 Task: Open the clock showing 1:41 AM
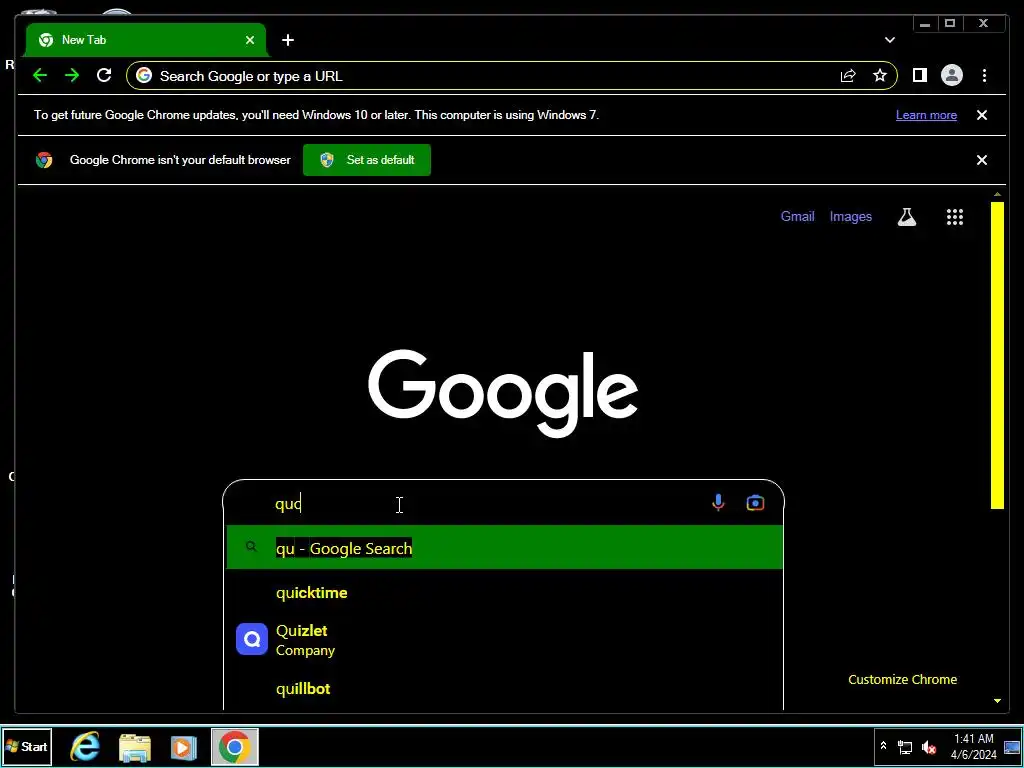coord(974,746)
